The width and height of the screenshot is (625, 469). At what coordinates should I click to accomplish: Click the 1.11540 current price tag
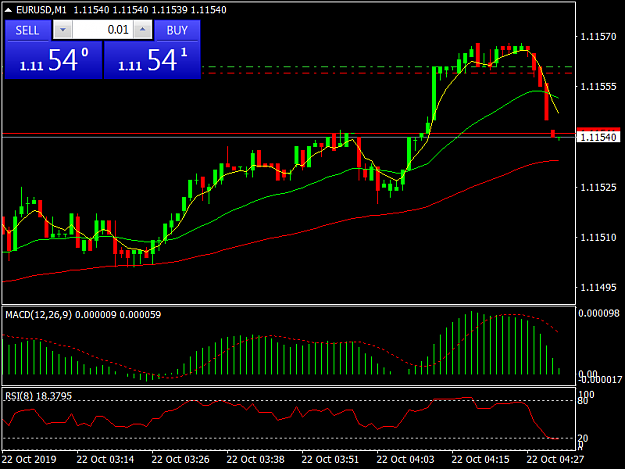pos(599,137)
